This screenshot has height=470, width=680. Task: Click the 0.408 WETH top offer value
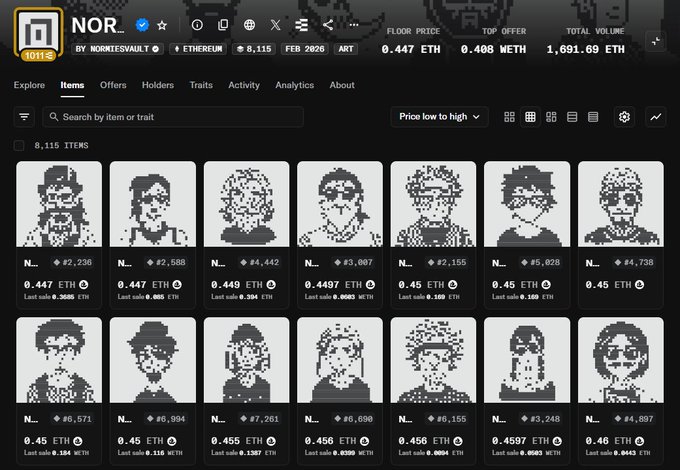click(493, 49)
